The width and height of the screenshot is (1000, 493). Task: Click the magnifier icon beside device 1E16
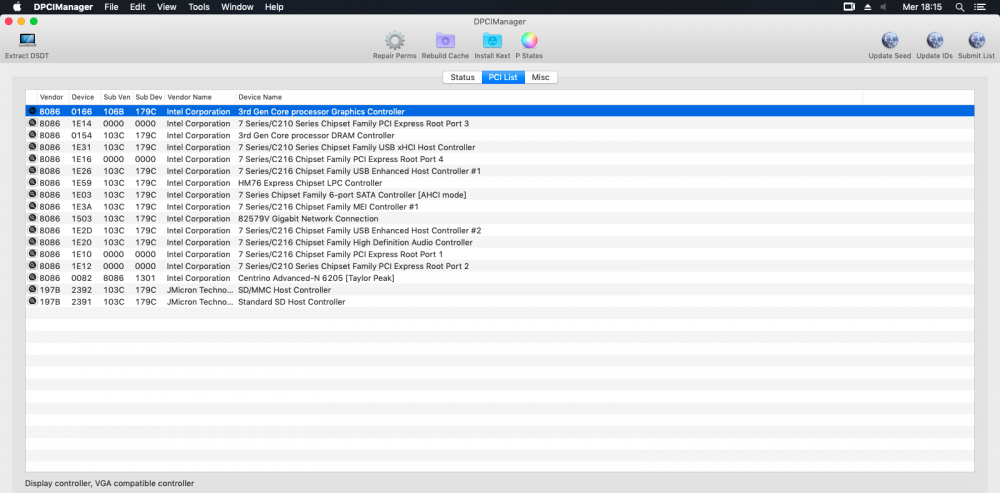pyautogui.click(x=32, y=159)
